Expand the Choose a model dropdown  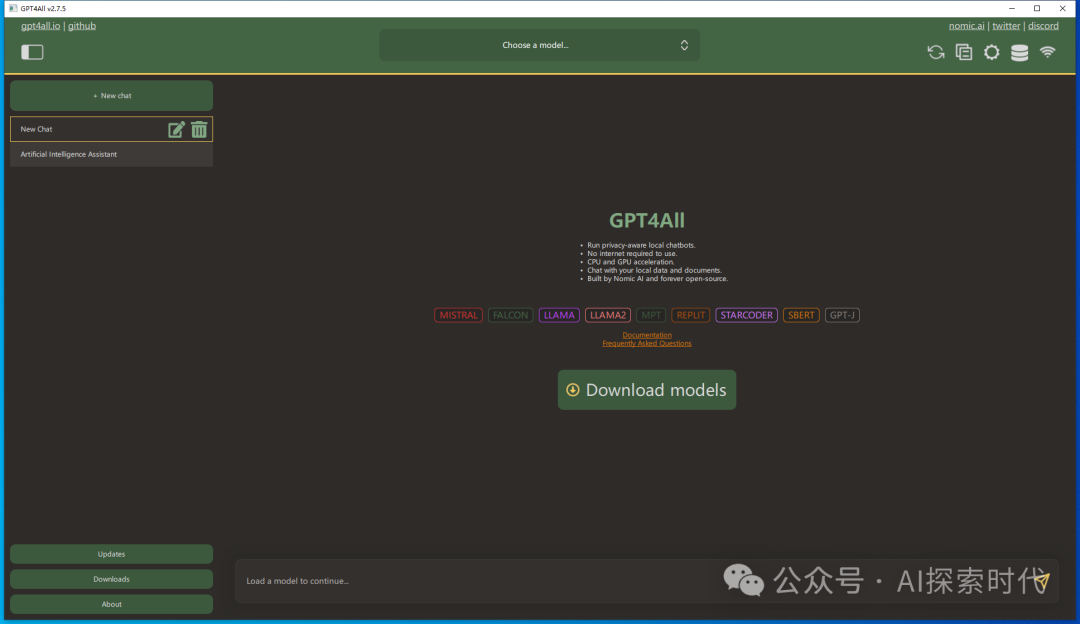pos(539,45)
